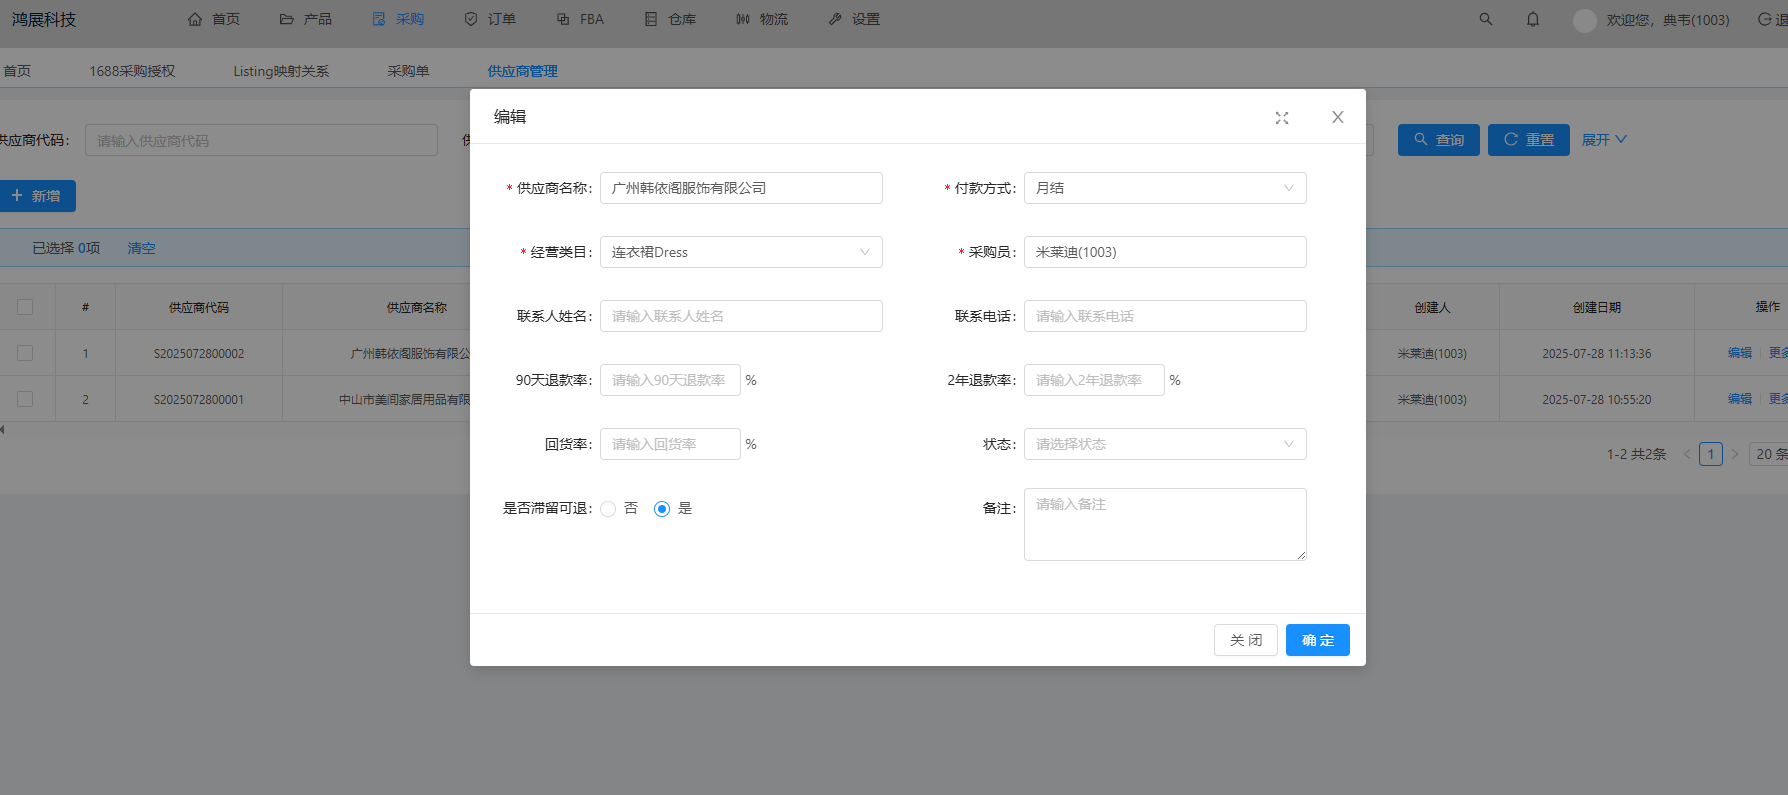This screenshot has height=795, width=1788.
Task: Open the 仓库 warehouse menu icon
Action: point(651,19)
